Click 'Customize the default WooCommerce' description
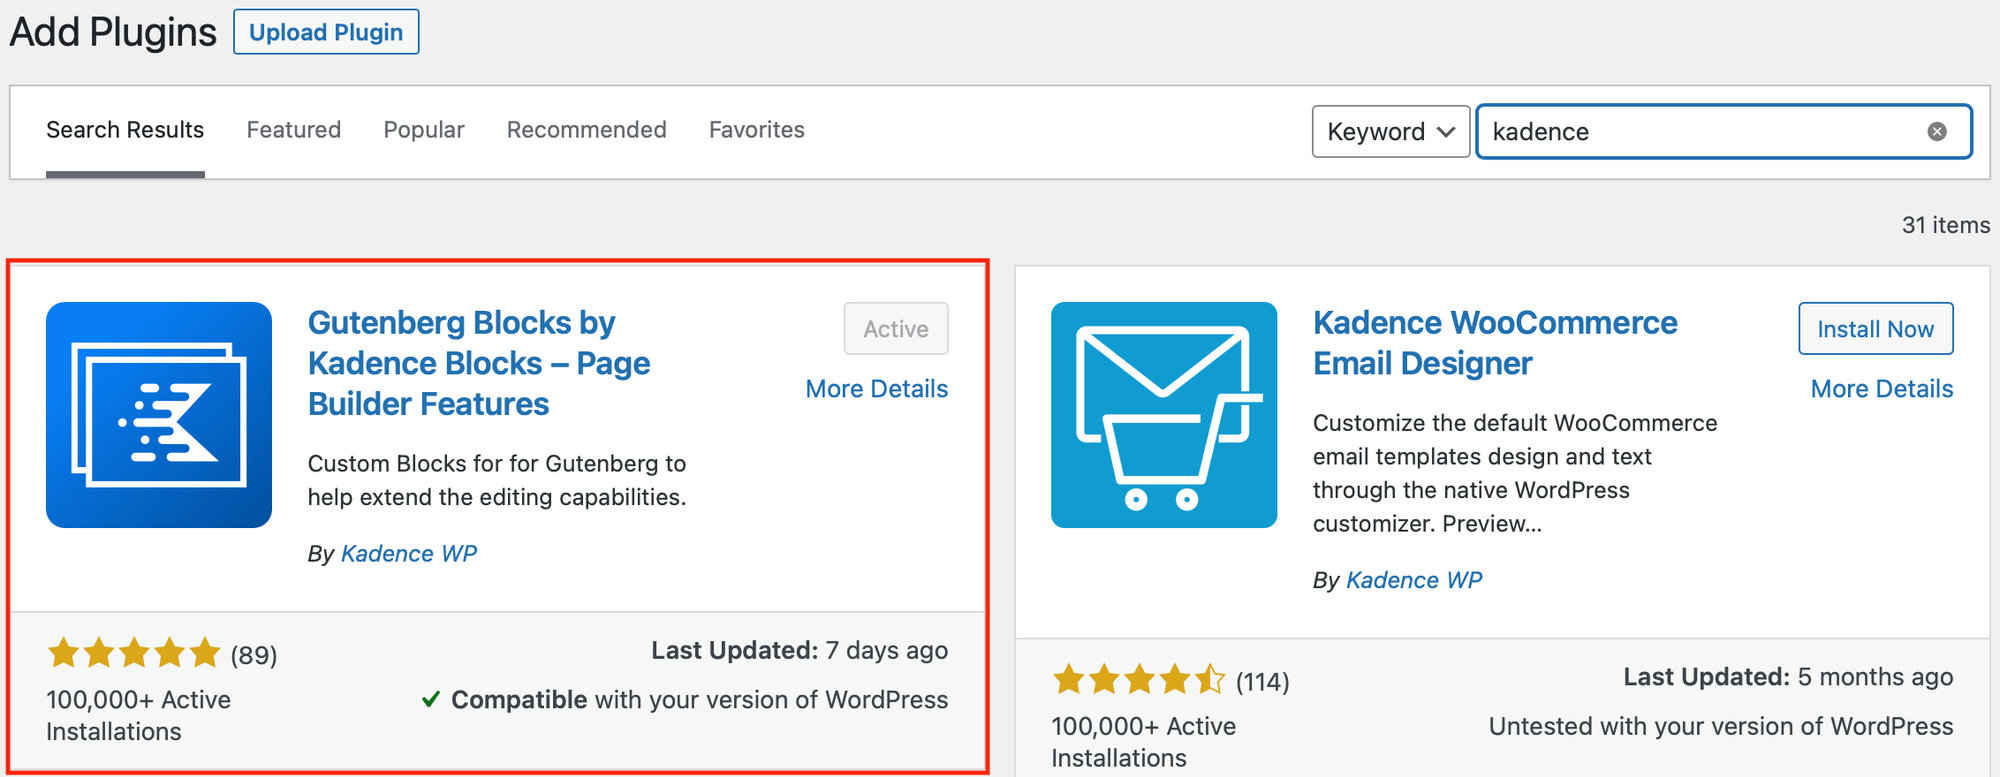The width and height of the screenshot is (2000, 777). click(1515, 473)
